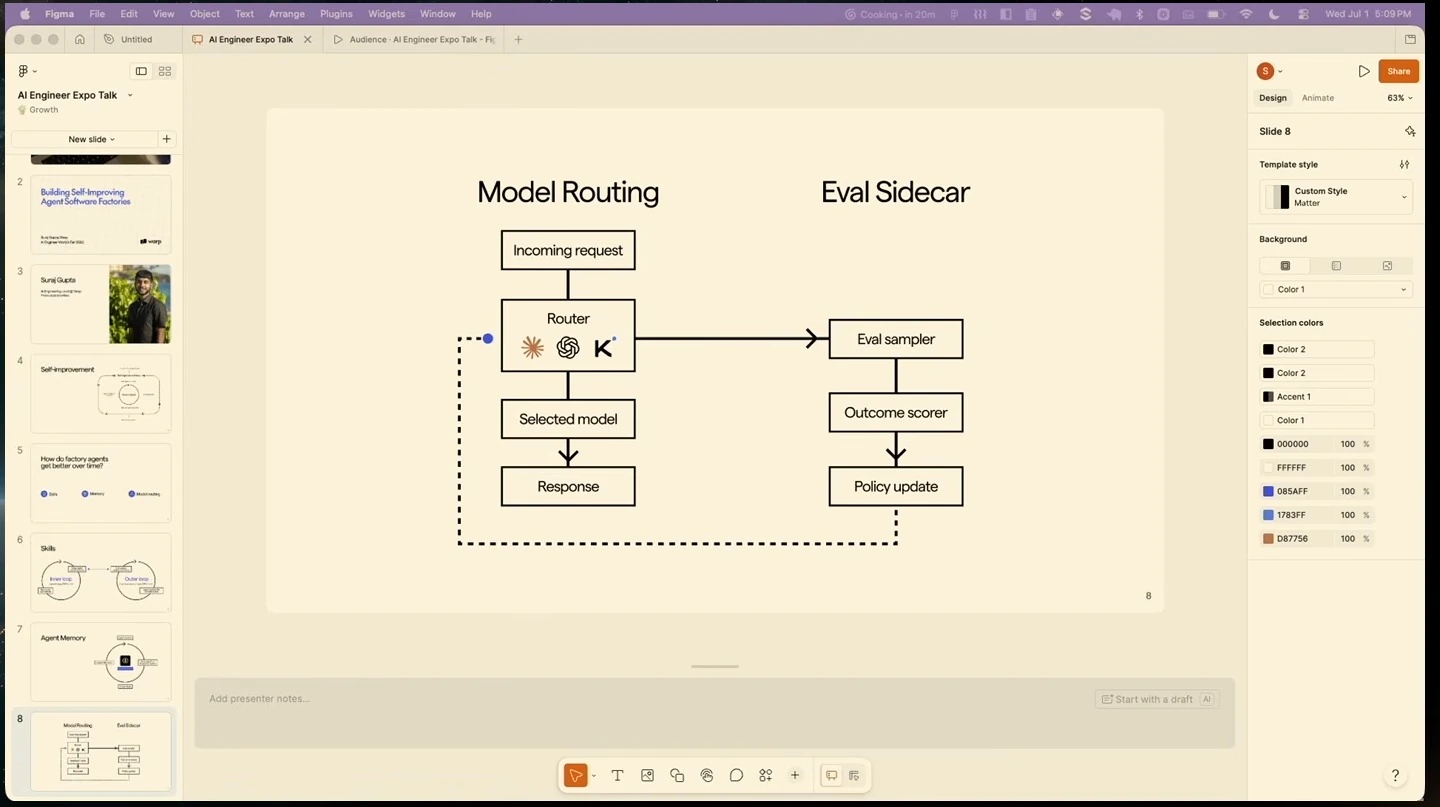Open the move tool variants chevron
The width and height of the screenshot is (1440, 807).
[593, 776]
